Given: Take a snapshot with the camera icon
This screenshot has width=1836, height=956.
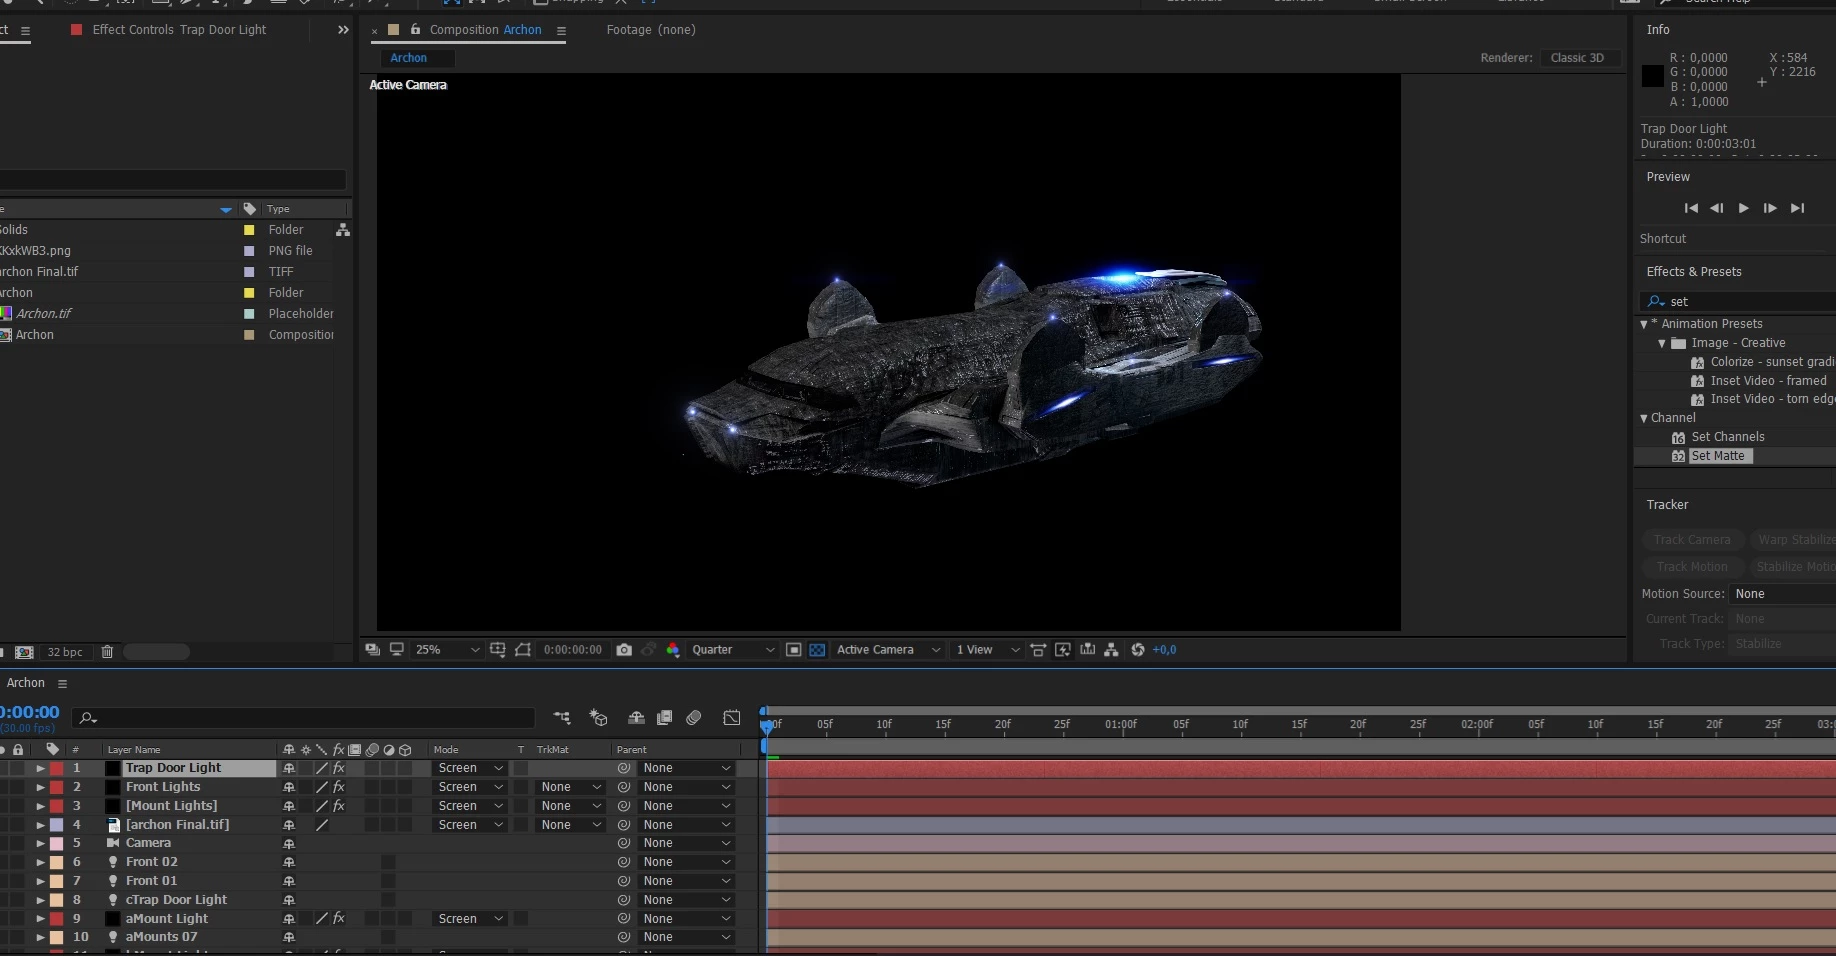Looking at the screenshot, I should pyautogui.click(x=624, y=650).
